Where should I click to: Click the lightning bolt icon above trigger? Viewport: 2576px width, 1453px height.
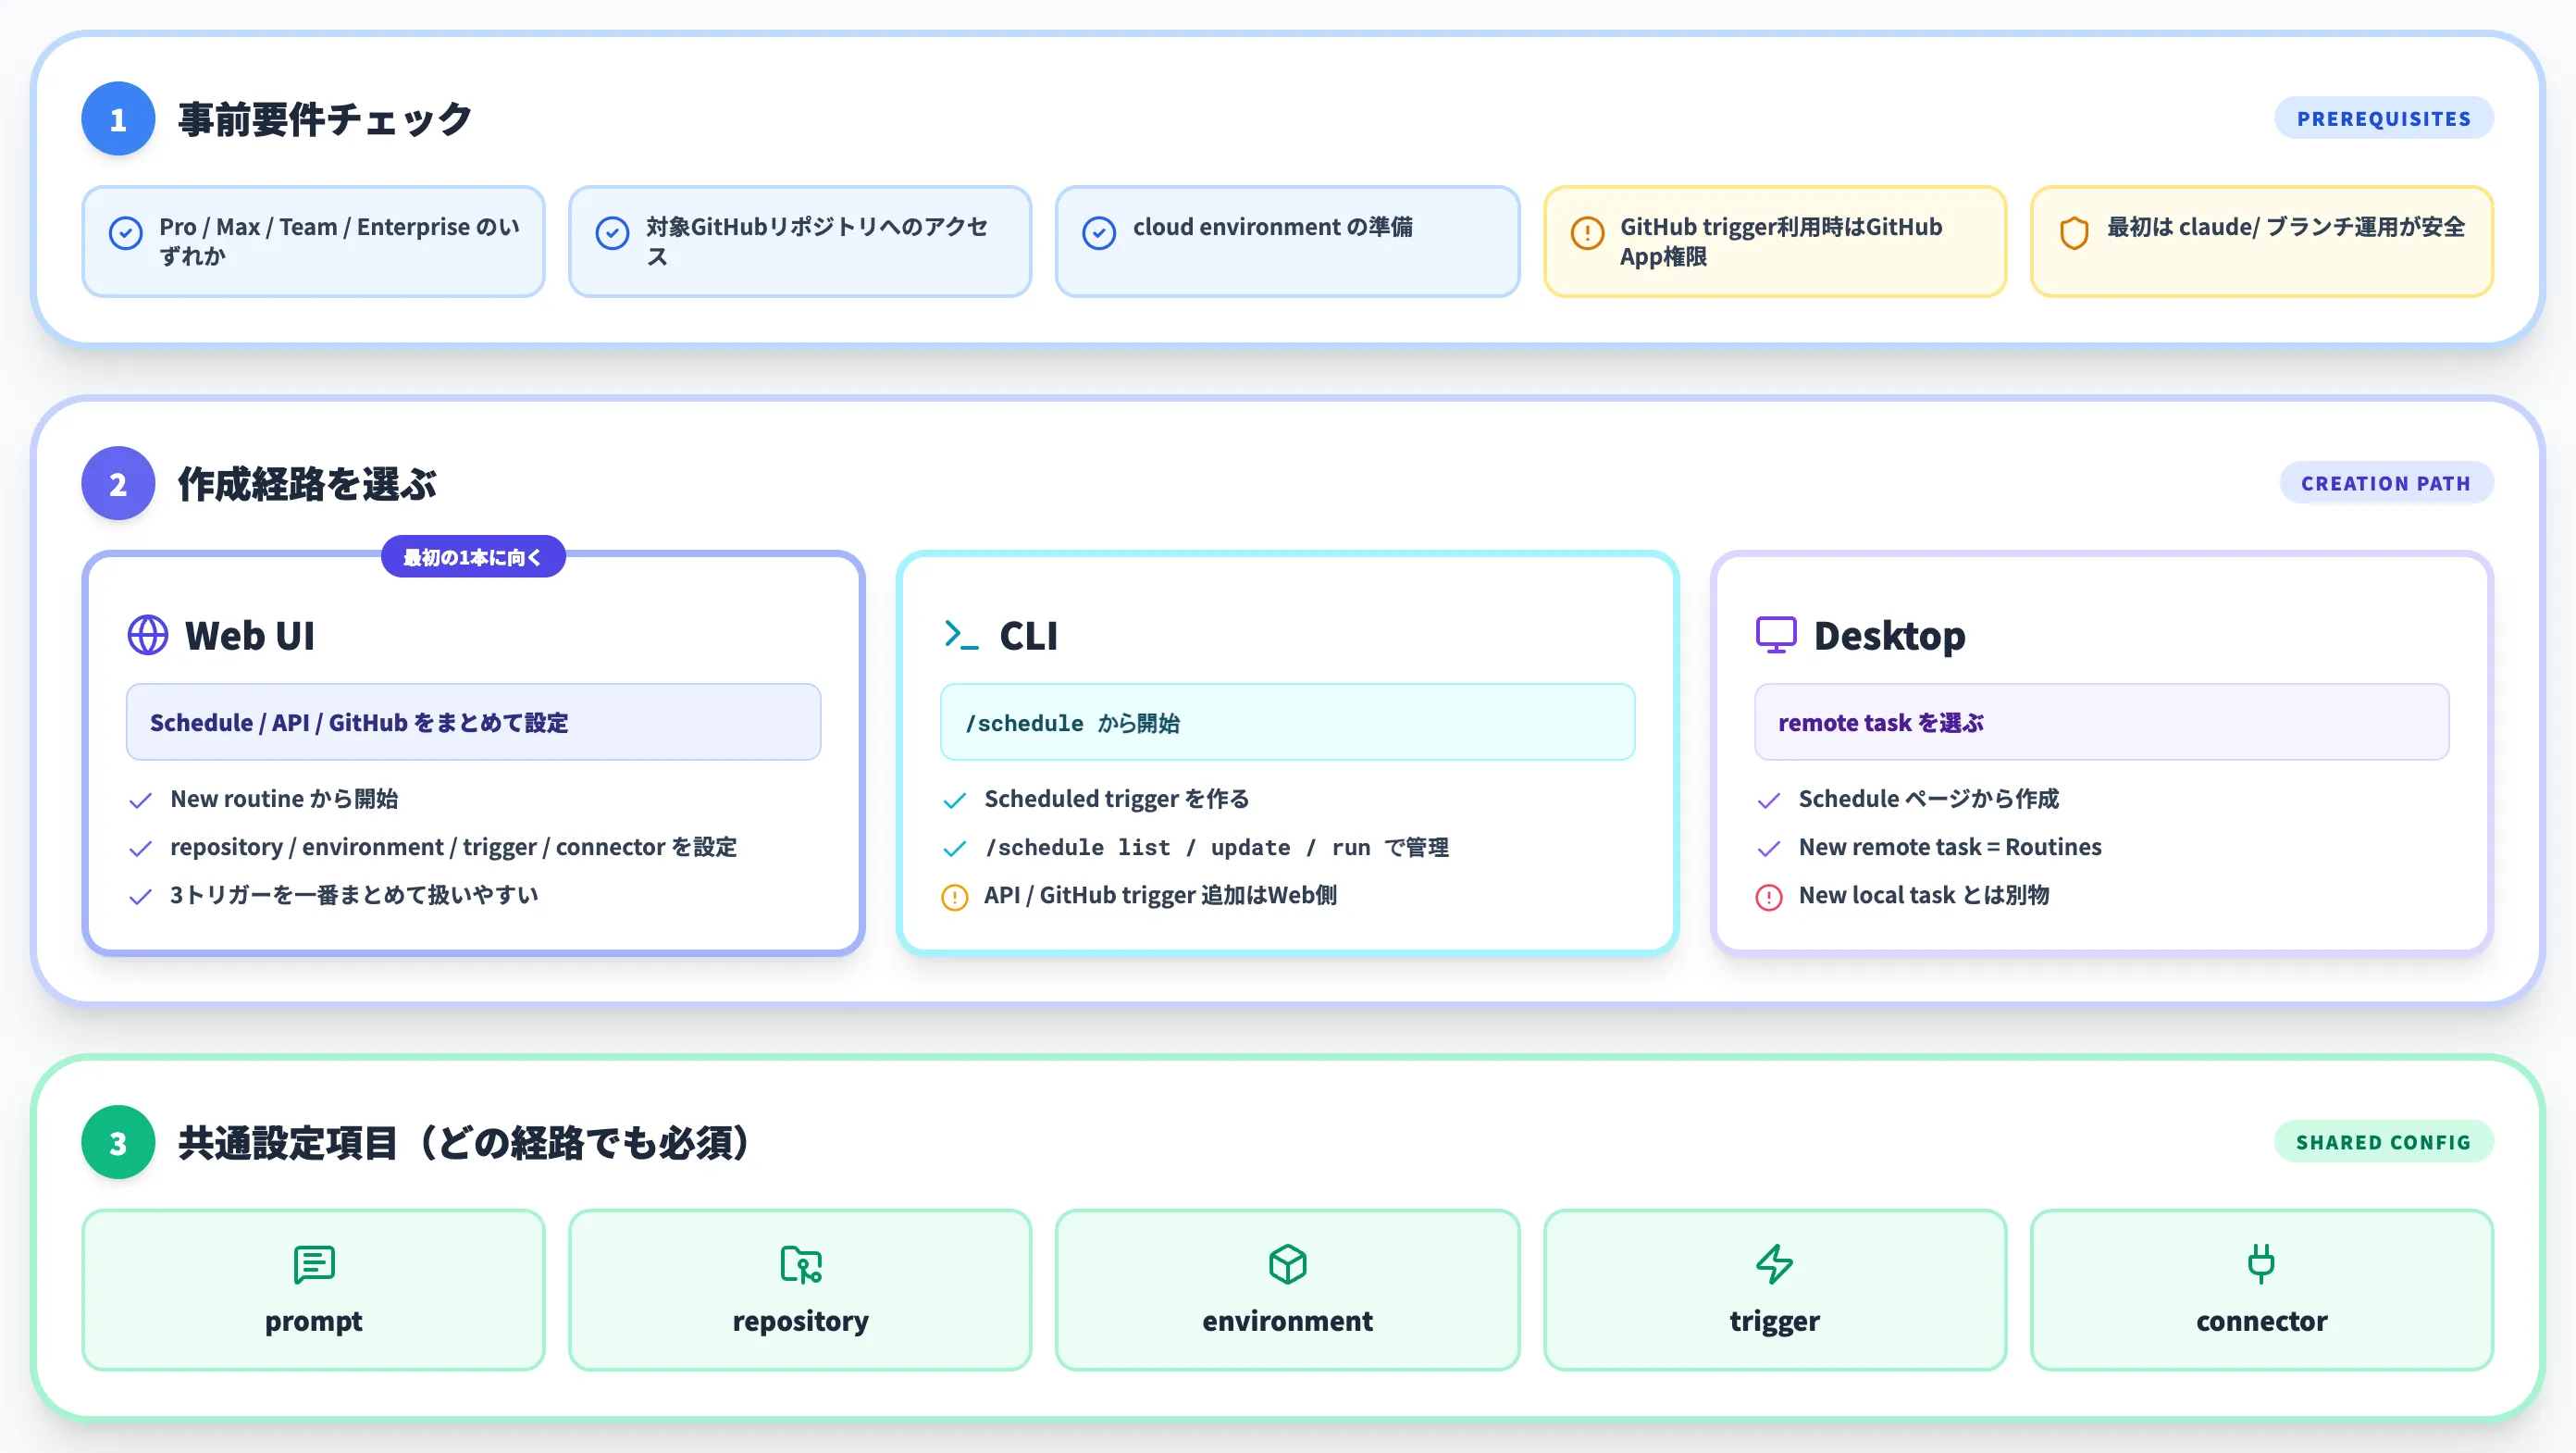point(1775,1264)
